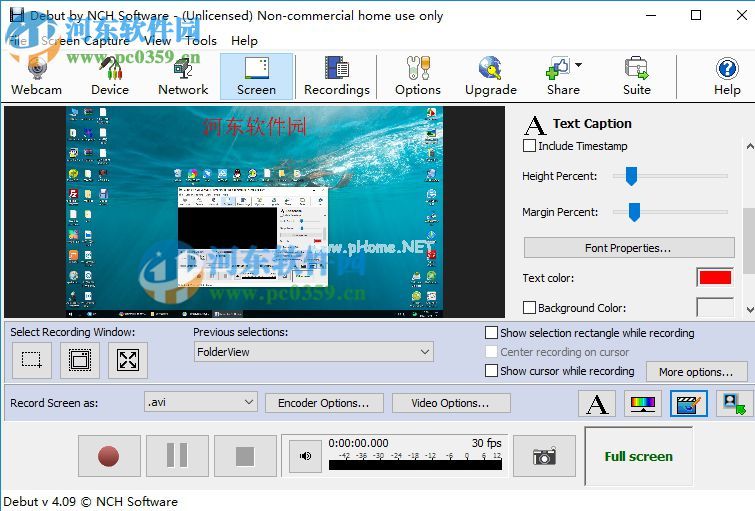
Task: Open the File menu
Action: (x=18, y=40)
